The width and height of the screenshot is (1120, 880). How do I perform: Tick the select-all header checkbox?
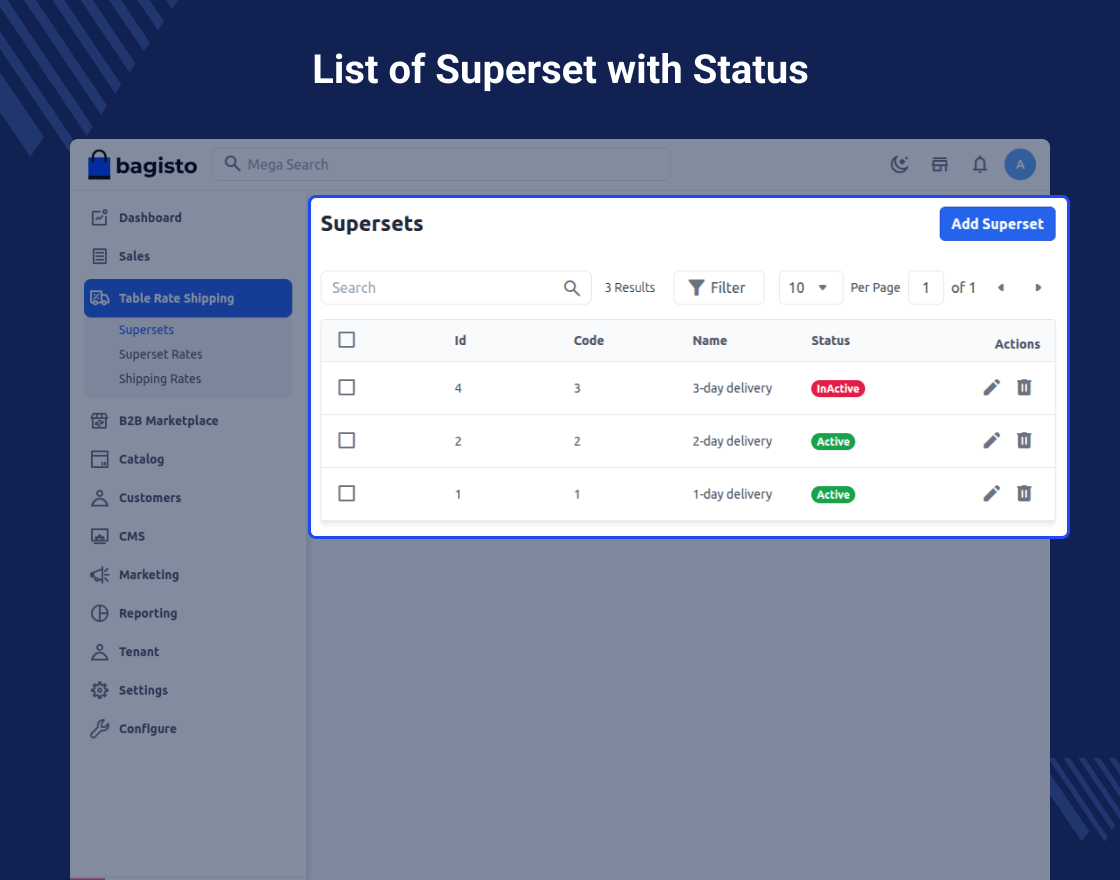(x=346, y=340)
